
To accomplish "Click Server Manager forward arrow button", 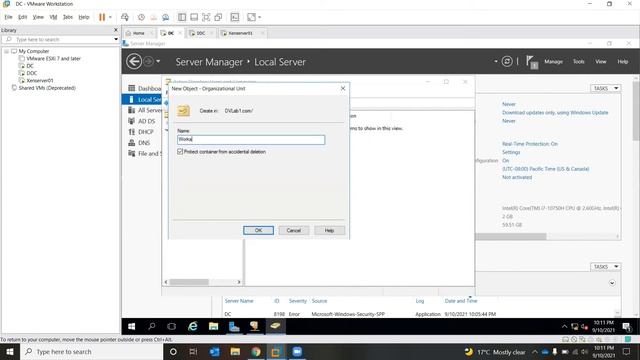I will click(x=149, y=62).
